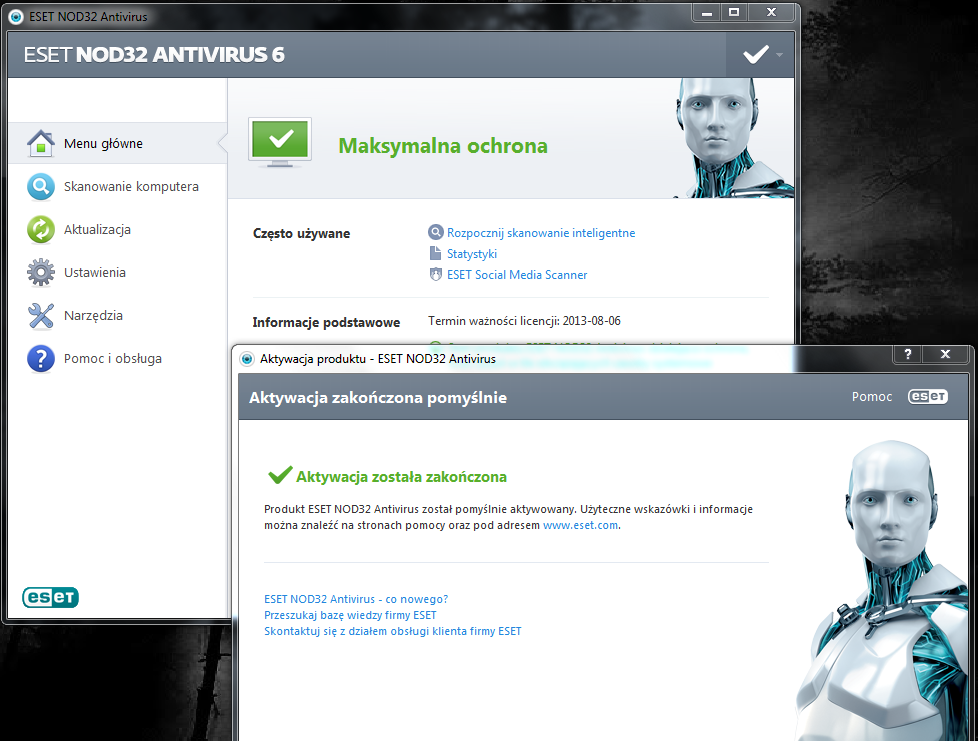Close the Aktywacja produktu dialog
978x741 pixels.
coord(946,354)
